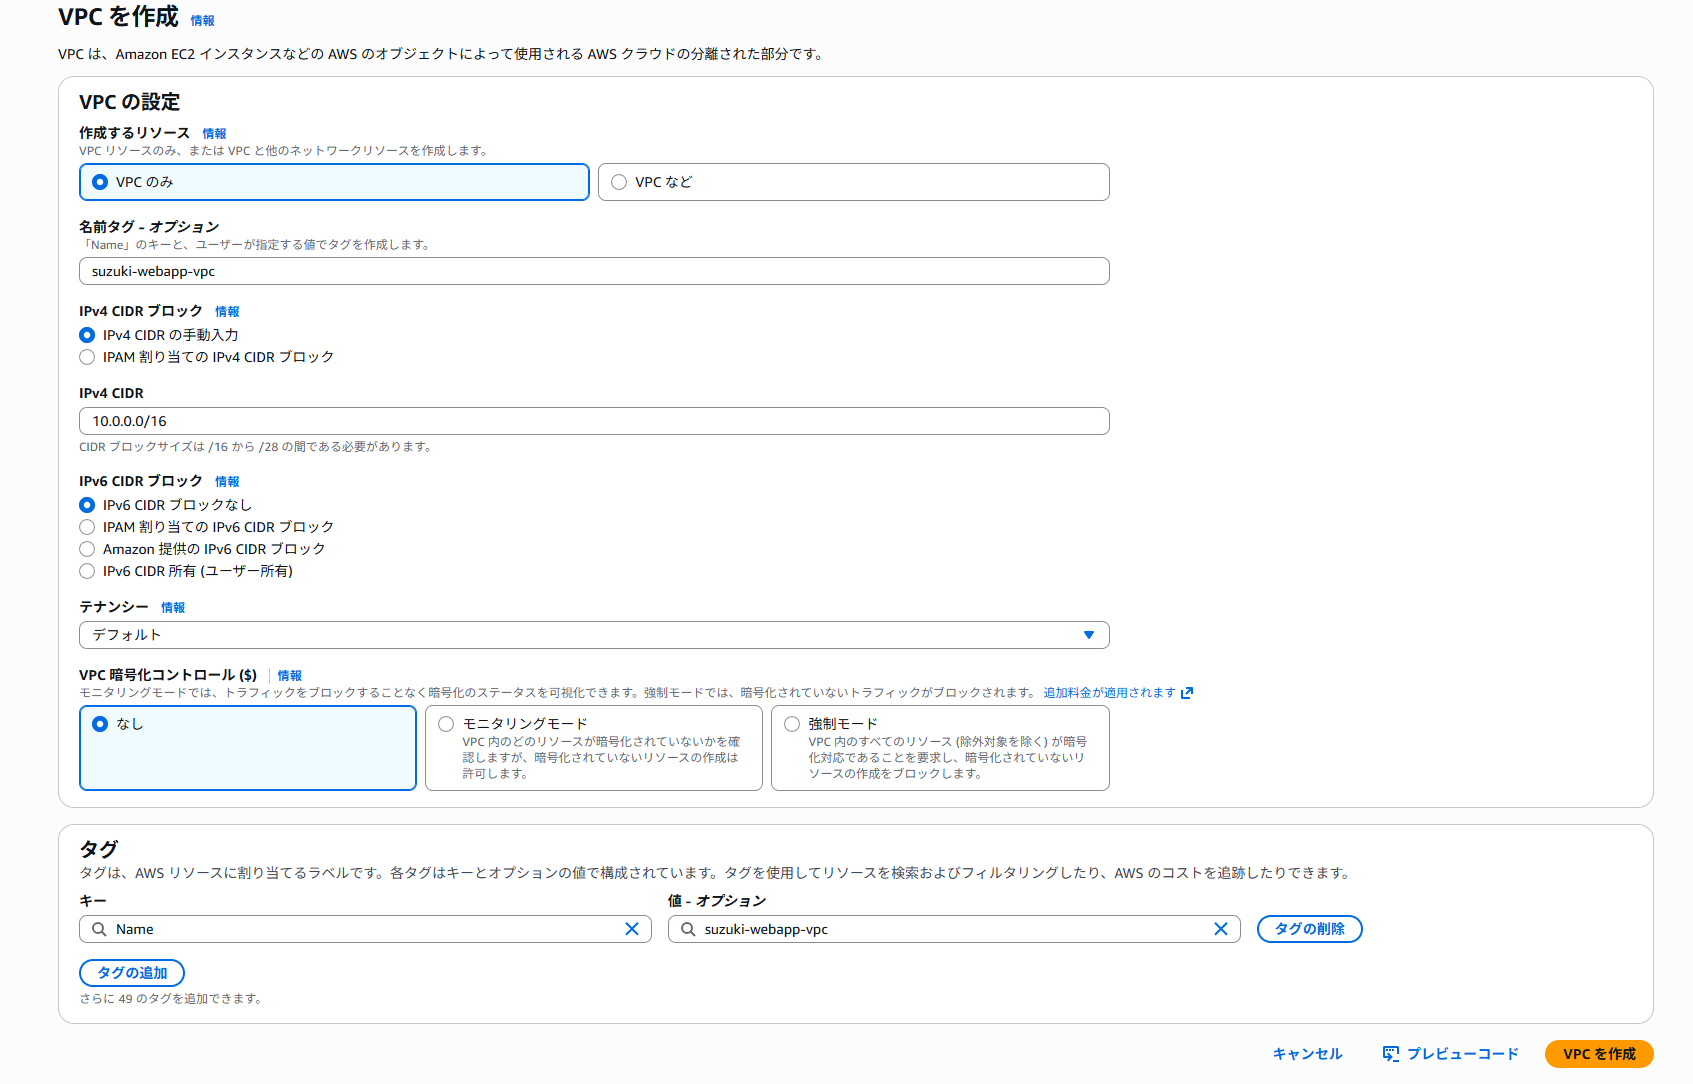Select 強制モード for VPC encryption
The image size is (1693, 1084).
click(792, 723)
